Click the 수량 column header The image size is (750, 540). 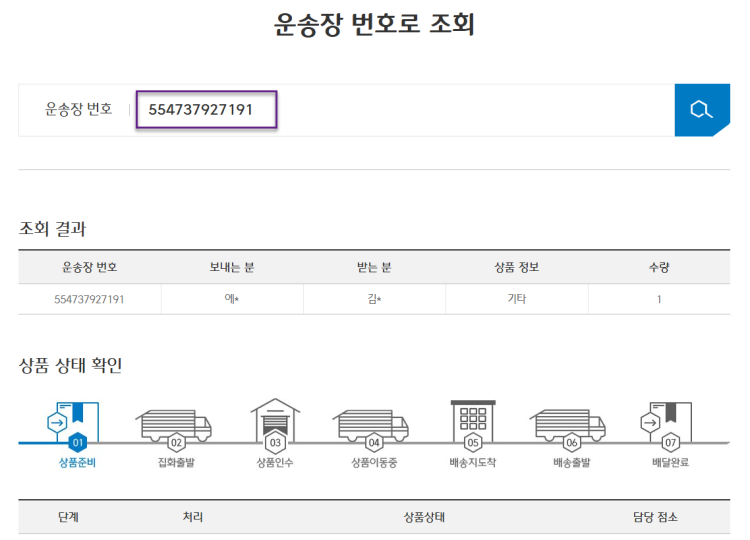tap(658, 267)
